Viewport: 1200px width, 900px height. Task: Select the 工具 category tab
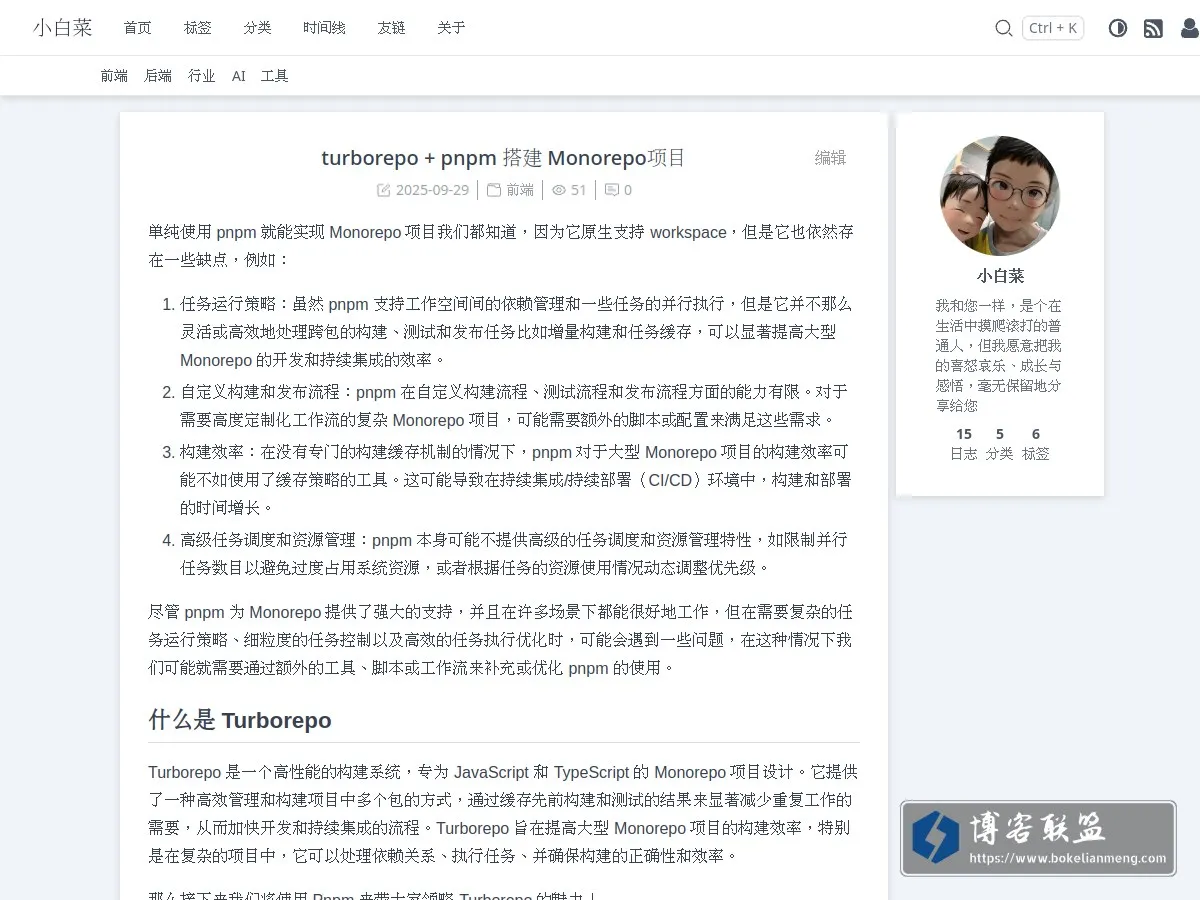coord(275,76)
